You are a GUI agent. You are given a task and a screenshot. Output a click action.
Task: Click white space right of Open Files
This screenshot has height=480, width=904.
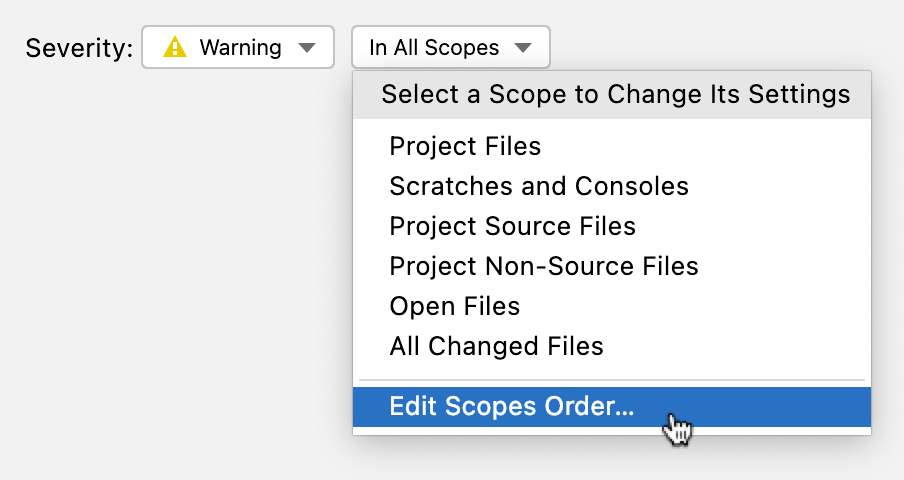(x=700, y=306)
